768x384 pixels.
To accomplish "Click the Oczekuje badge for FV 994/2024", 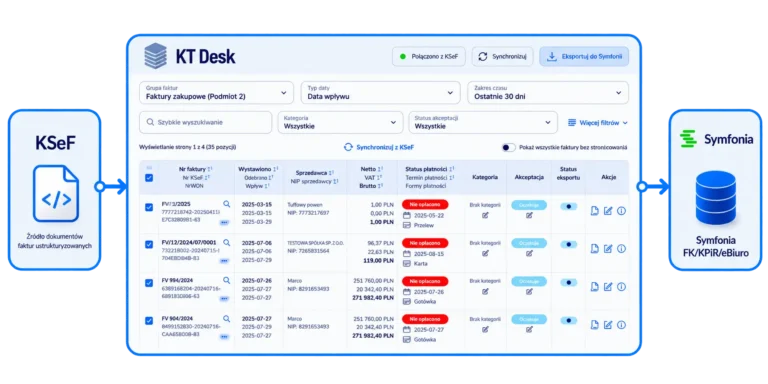I will tap(529, 281).
